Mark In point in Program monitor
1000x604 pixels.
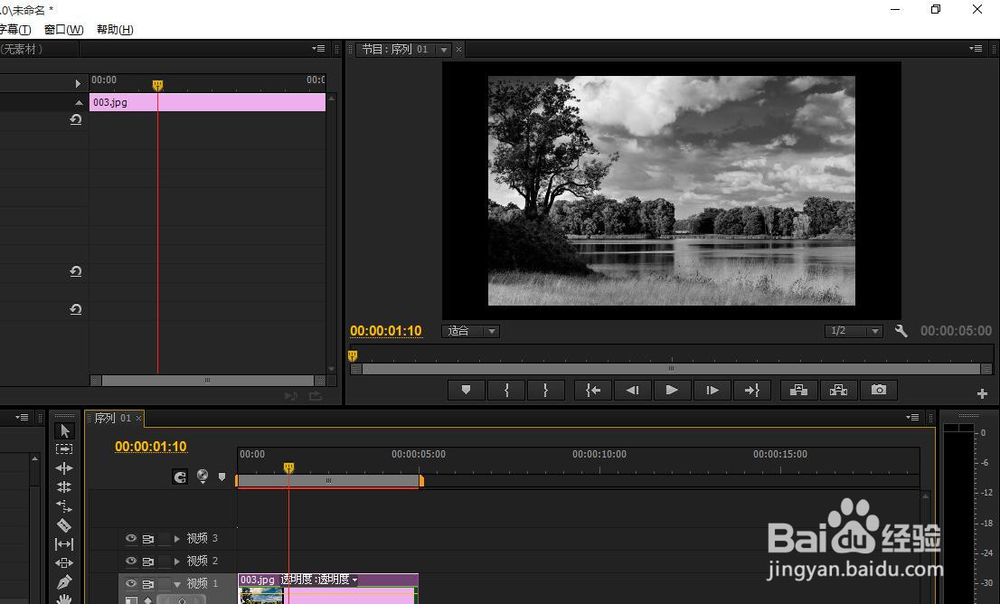[506, 390]
